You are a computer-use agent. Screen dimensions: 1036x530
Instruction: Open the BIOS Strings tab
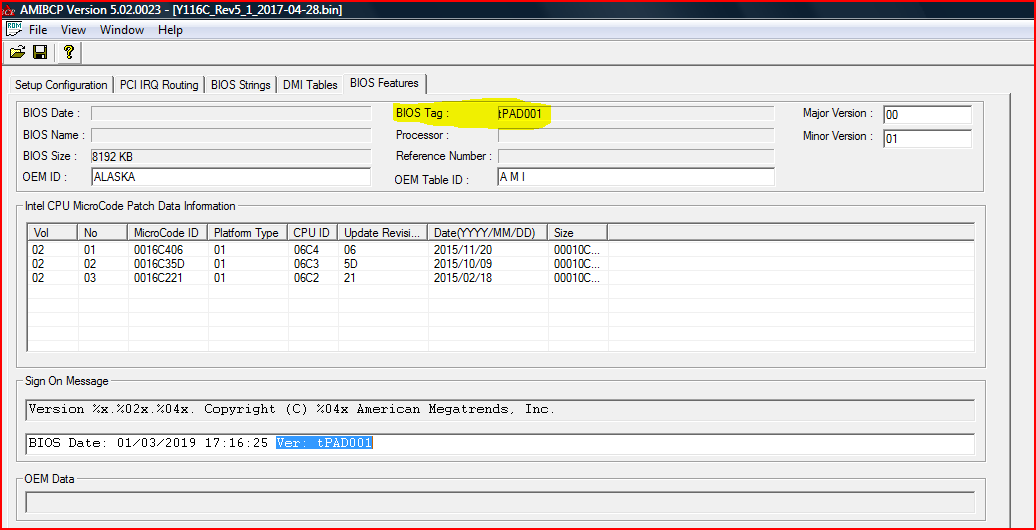(x=240, y=85)
